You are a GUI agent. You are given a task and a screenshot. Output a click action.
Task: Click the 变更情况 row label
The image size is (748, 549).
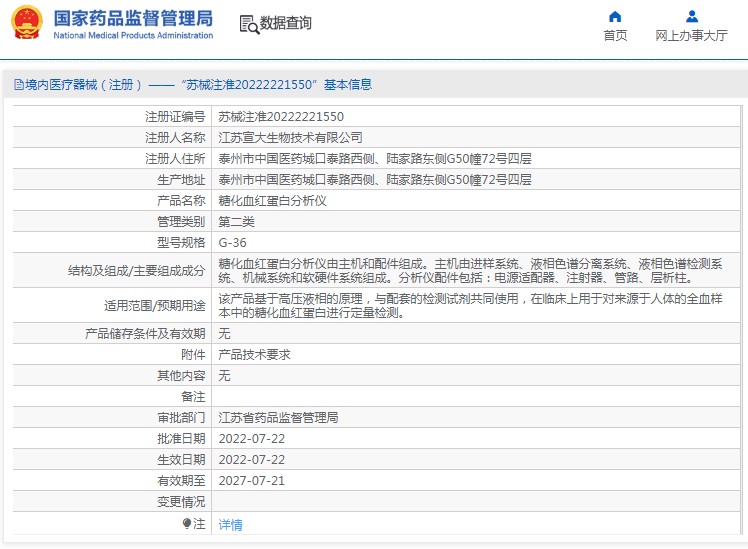coord(181,502)
